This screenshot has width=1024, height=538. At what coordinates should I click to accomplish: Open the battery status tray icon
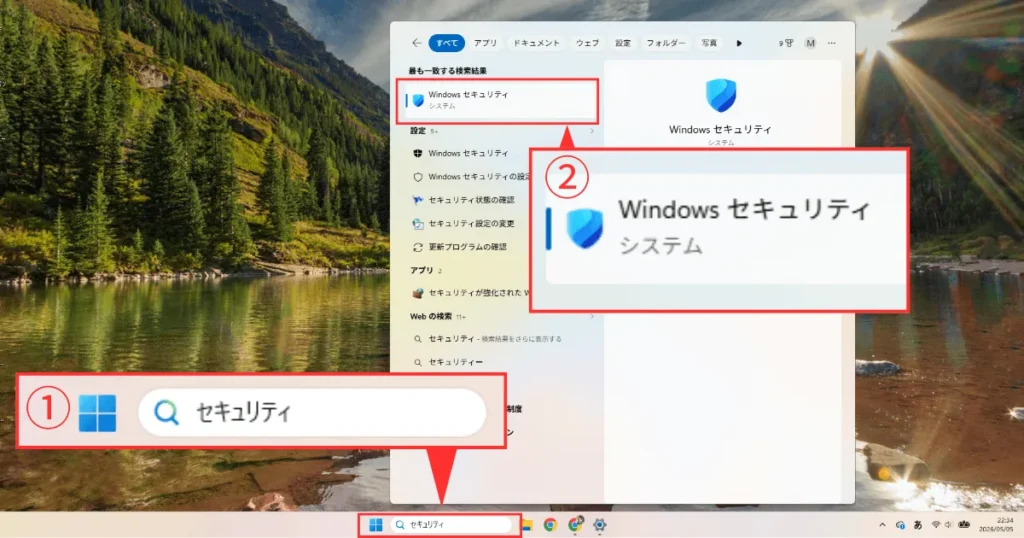coord(964,525)
